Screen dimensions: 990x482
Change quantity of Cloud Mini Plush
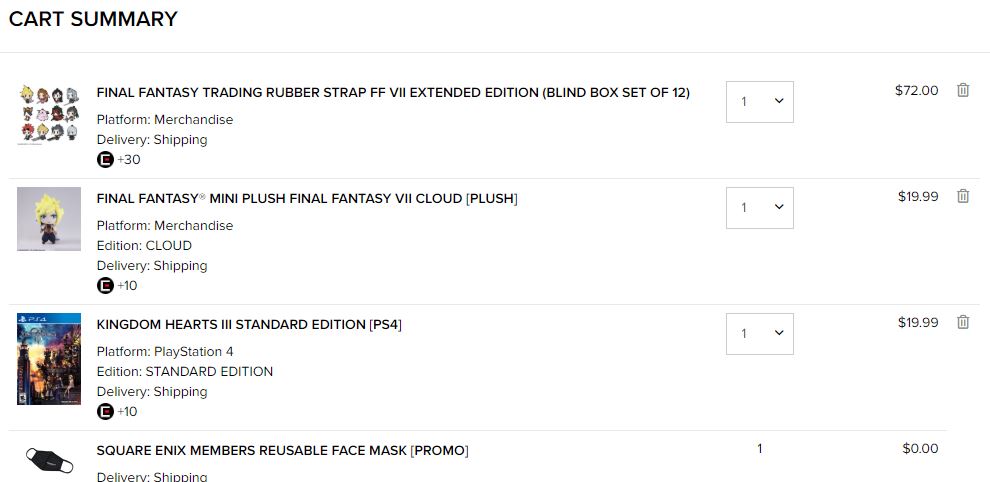pos(760,208)
